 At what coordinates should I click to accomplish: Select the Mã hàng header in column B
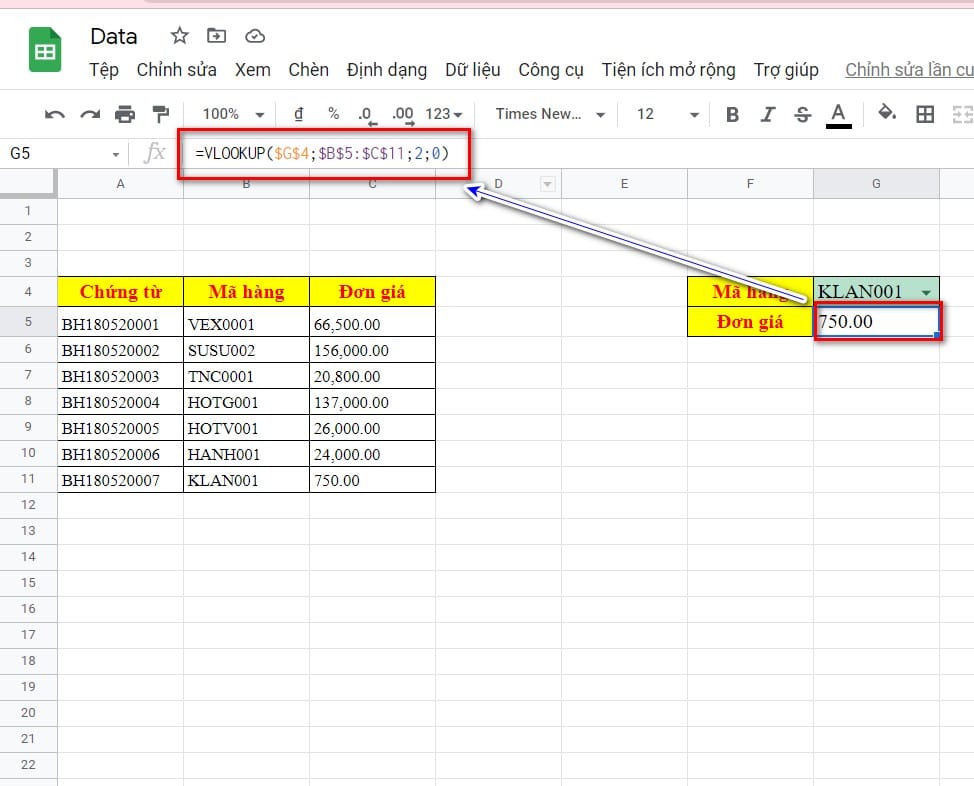coord(246,291)
